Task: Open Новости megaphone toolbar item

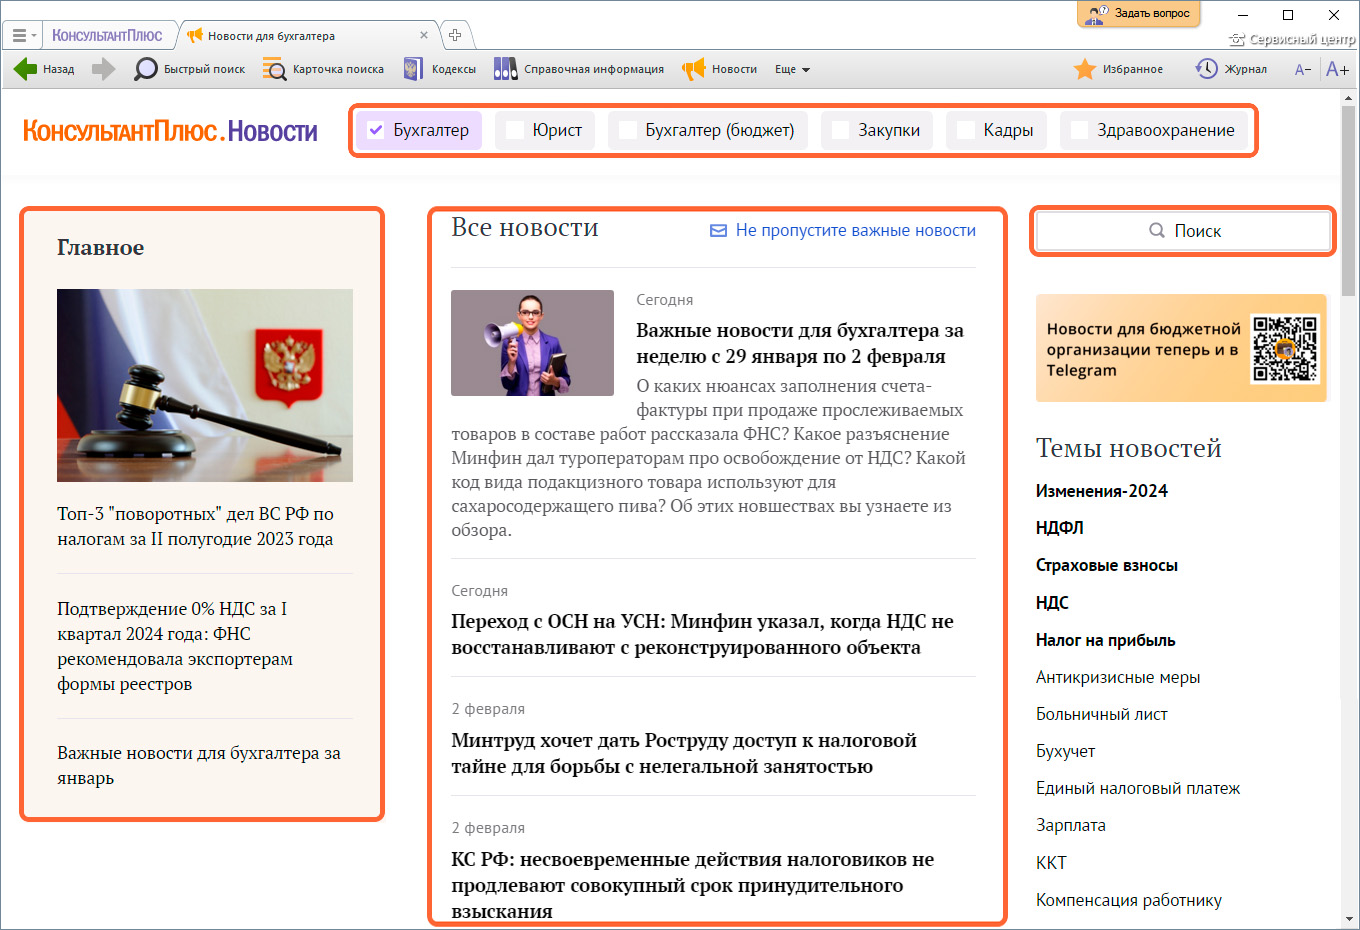Action: [720, 69]
